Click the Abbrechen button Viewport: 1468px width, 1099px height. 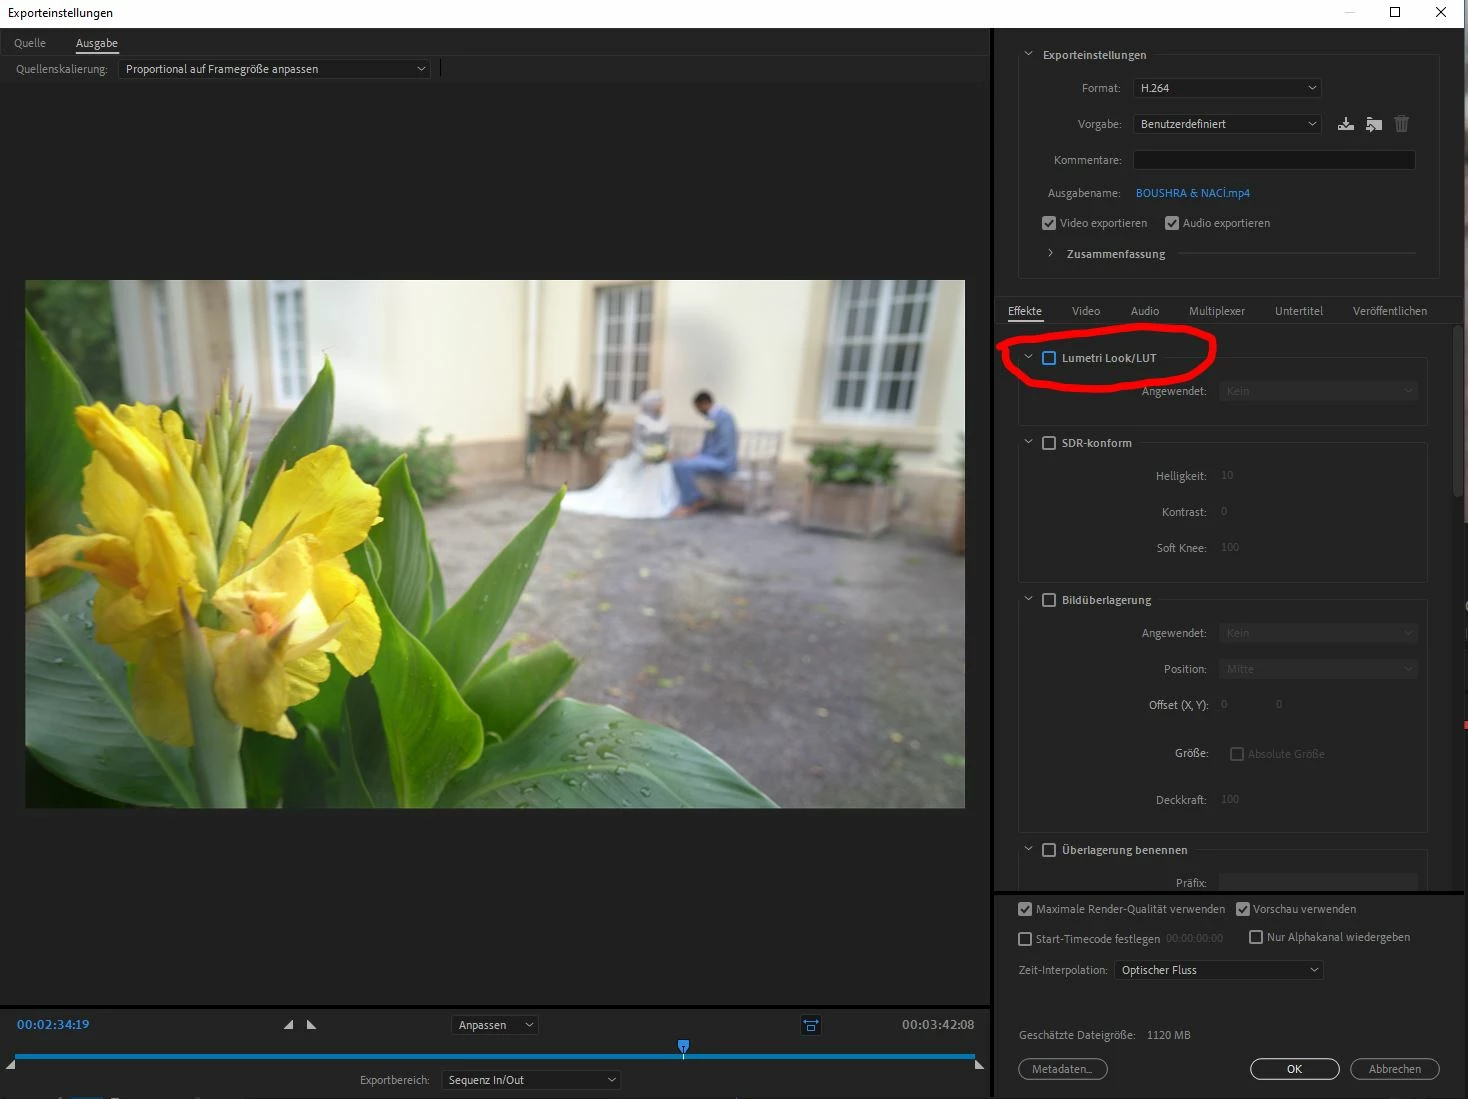click(1395, 1069)
